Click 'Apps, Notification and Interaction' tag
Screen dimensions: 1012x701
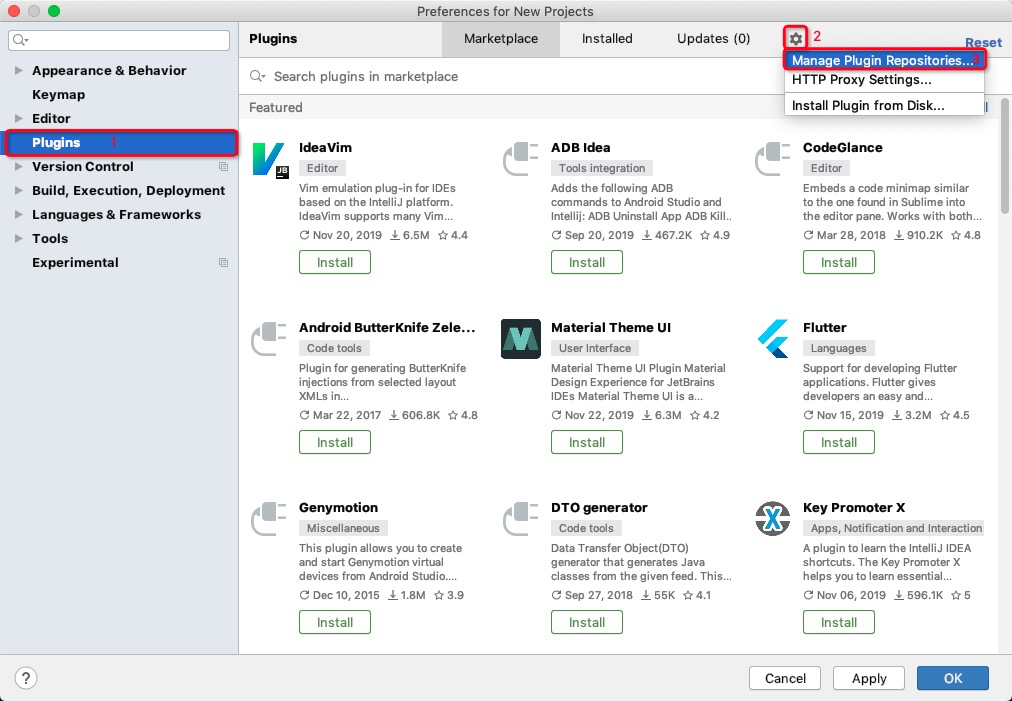click(x=894, y=528)
